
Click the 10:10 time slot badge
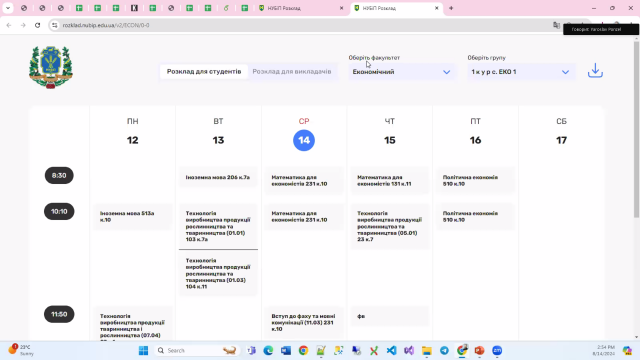coord(59,211)
